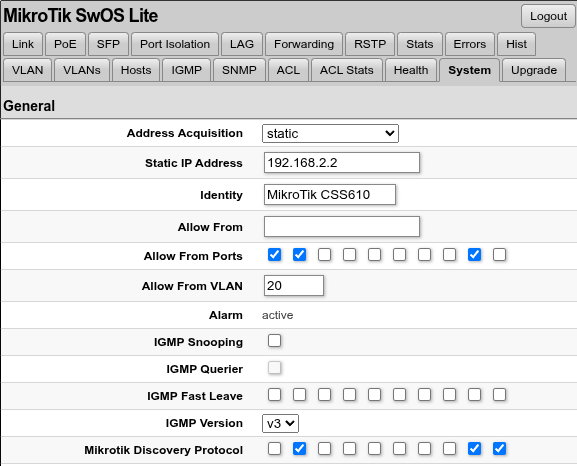Uncheck first Allow From Ports checkbox
Screen dimensions: 577x466
(x=275, y=254)
